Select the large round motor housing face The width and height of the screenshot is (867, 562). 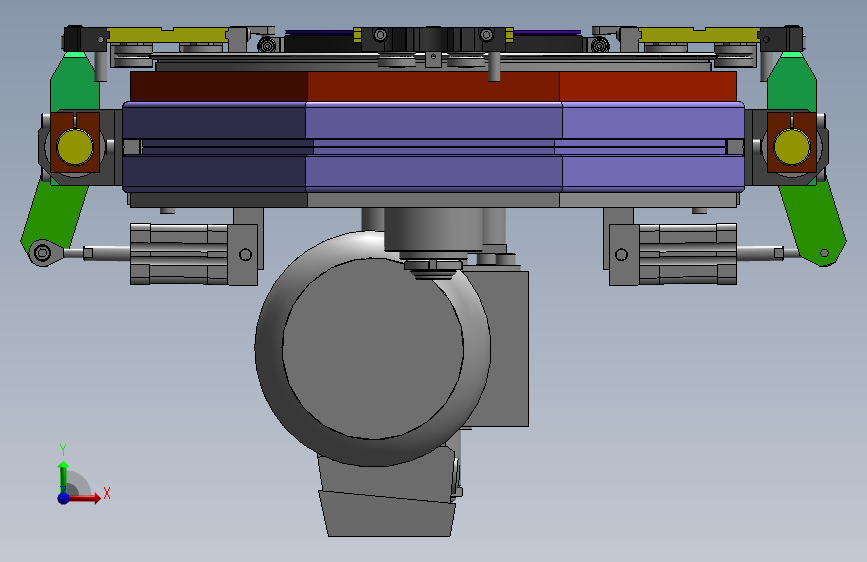(x=373, y=350)
